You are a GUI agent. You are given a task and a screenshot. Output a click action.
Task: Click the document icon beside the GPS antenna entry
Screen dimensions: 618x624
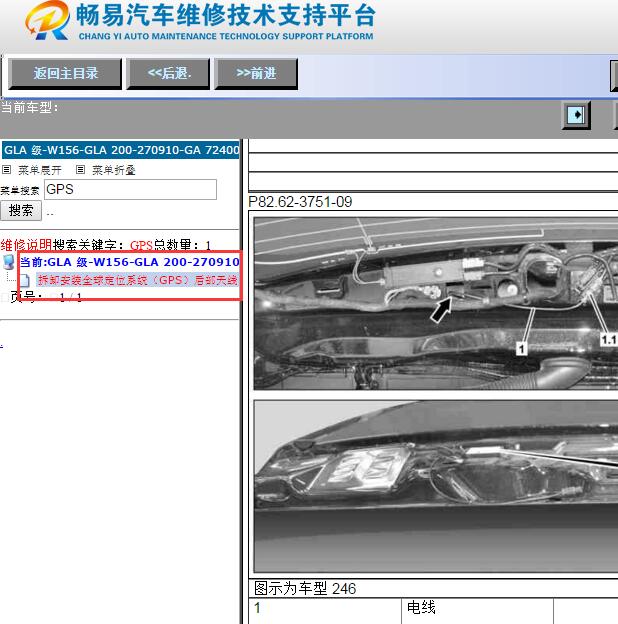[25, 281]
